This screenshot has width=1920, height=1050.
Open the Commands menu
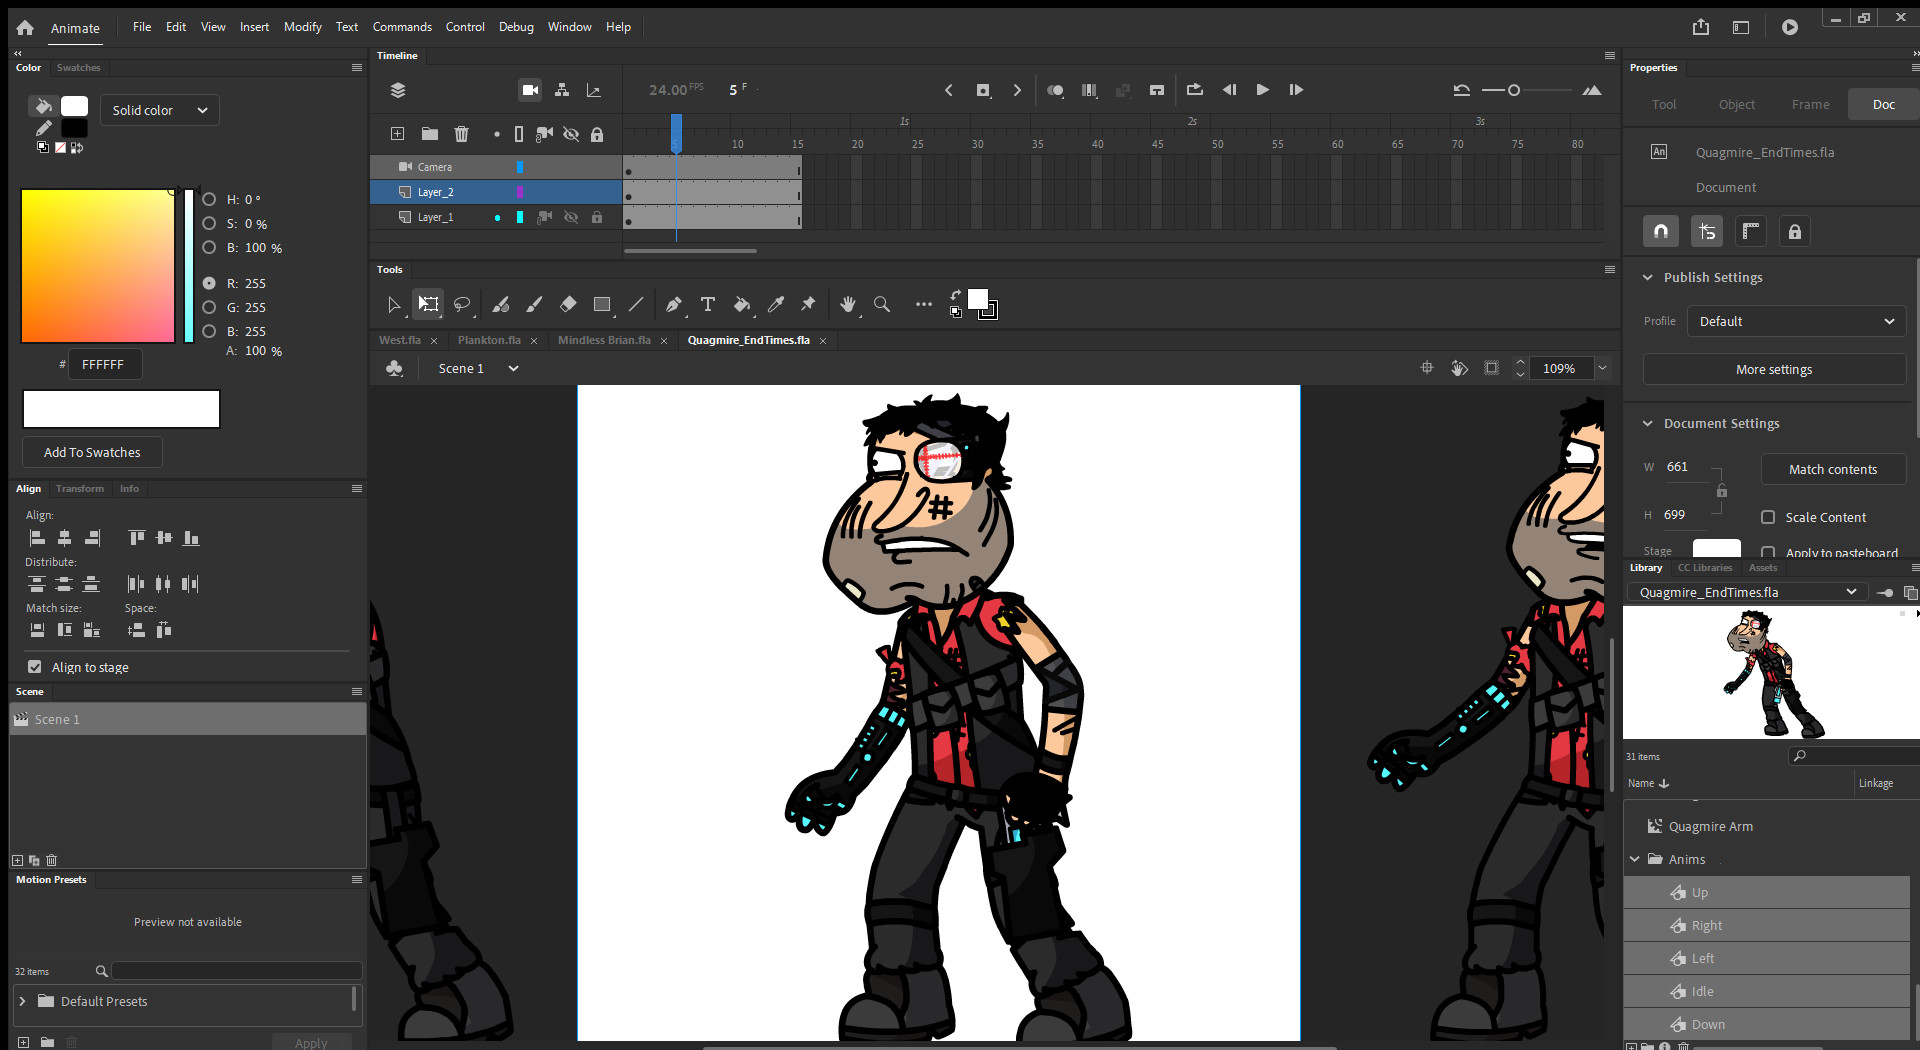coord(402,27)
